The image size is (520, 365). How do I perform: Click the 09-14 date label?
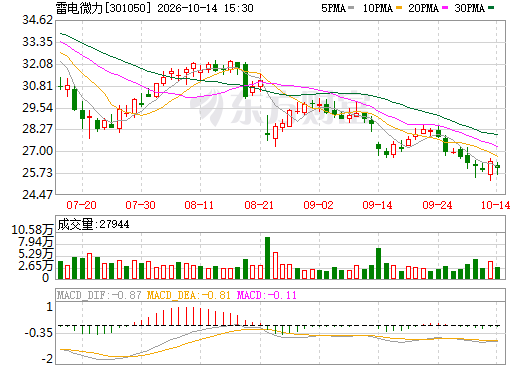point(377,205)
